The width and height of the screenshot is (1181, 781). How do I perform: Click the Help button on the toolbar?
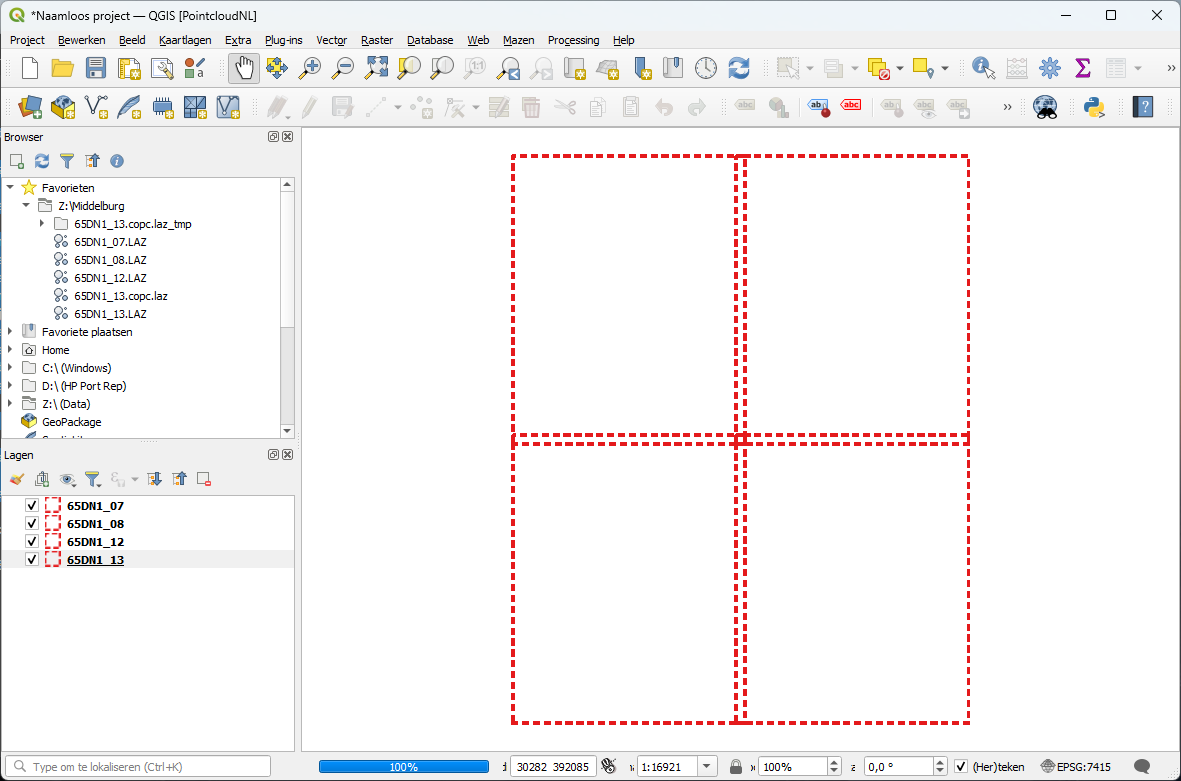[x=1142, y=107]
